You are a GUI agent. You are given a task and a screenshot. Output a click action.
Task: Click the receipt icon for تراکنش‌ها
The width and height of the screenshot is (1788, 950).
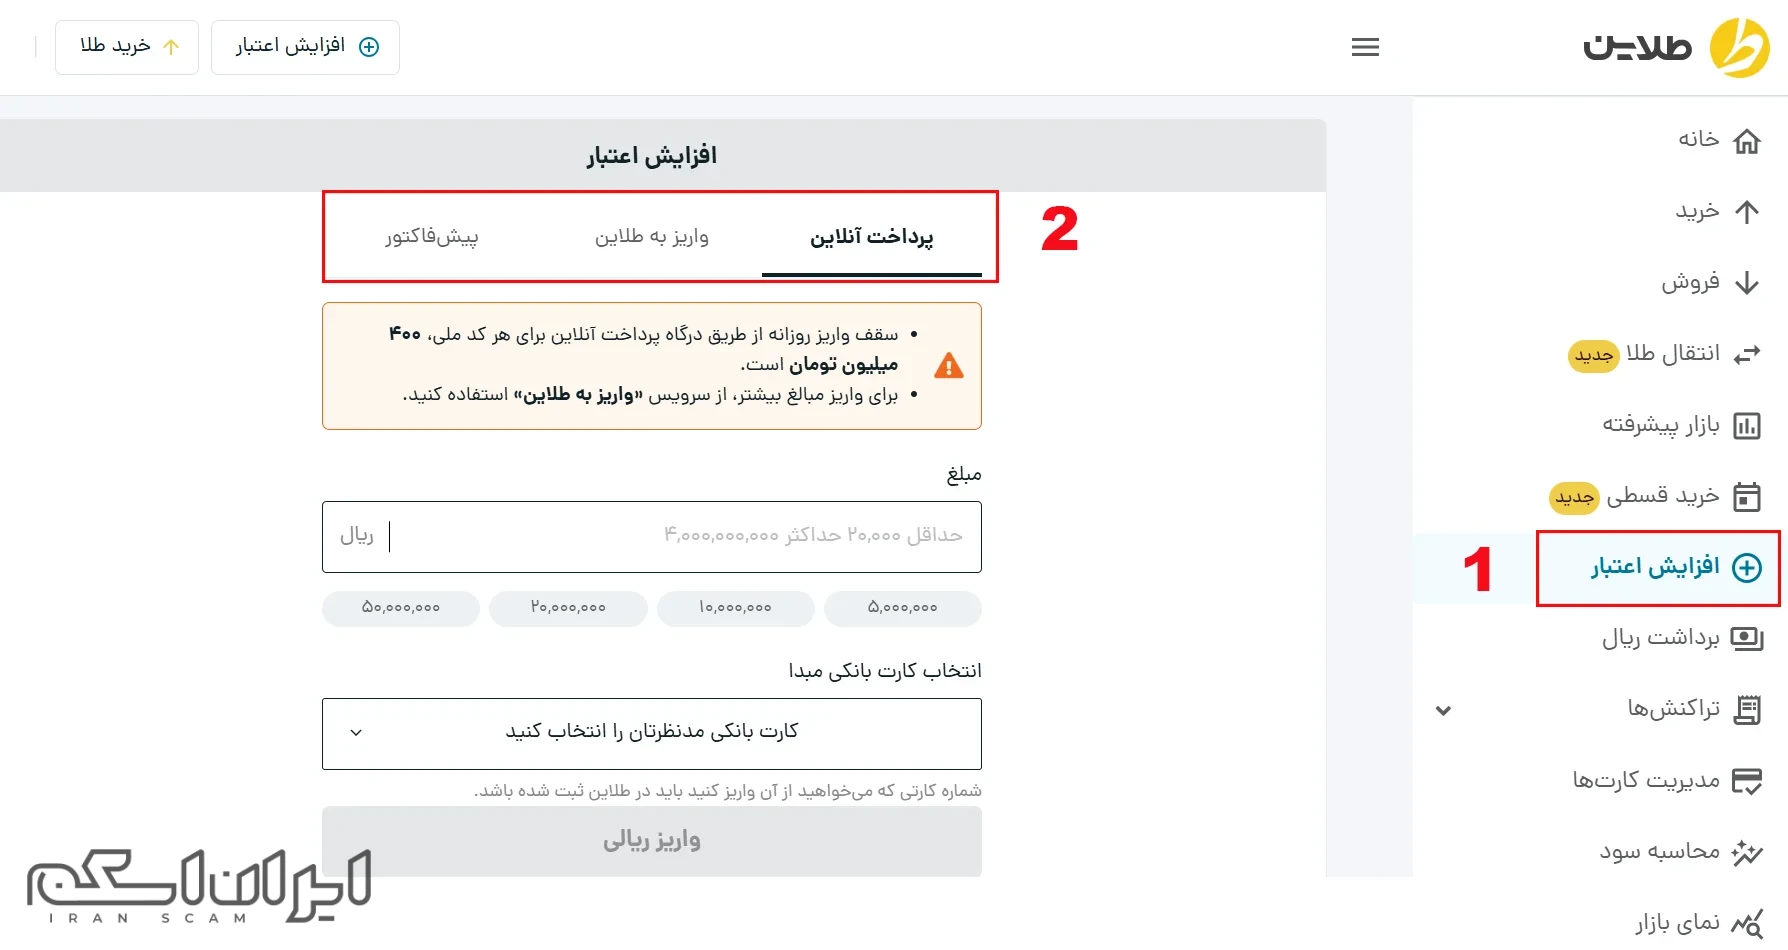1747,710
